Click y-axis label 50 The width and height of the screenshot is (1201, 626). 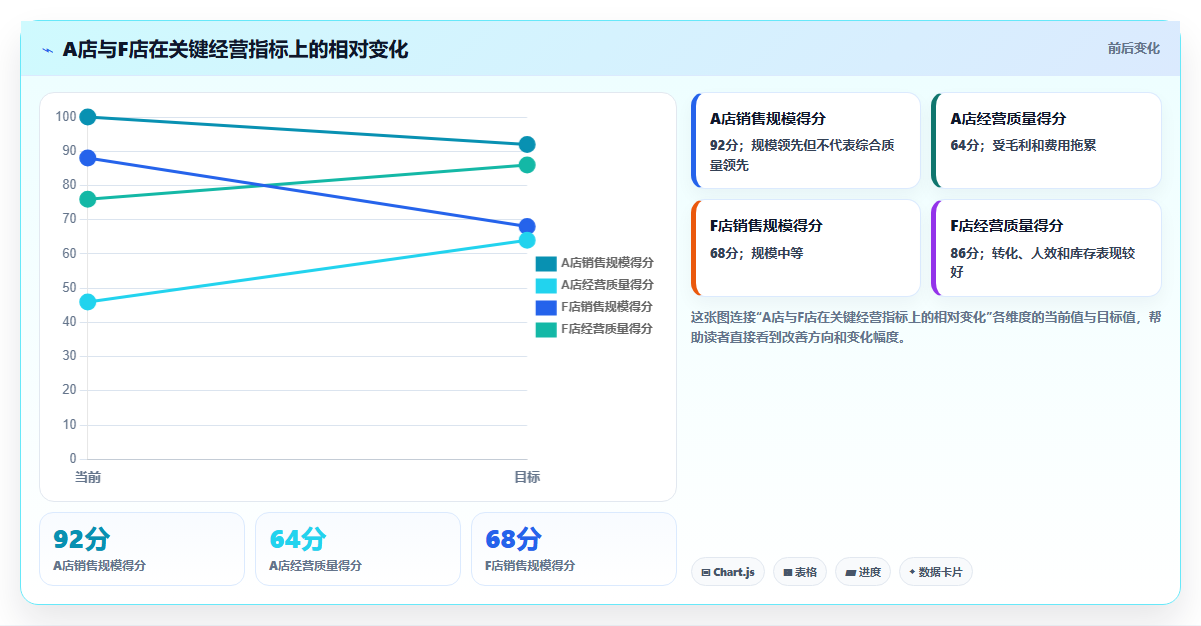click(x=69, y=288)
